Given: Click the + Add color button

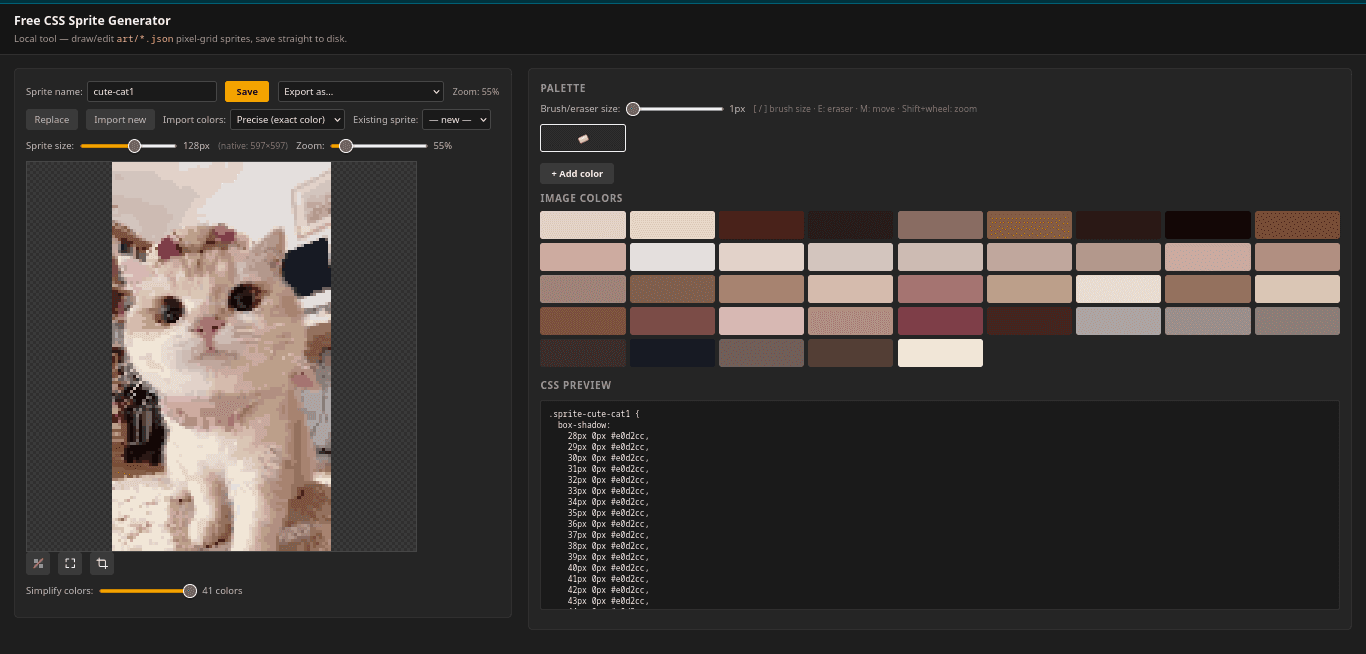Looking at the screenshot, I should click(x=577, y=174).
